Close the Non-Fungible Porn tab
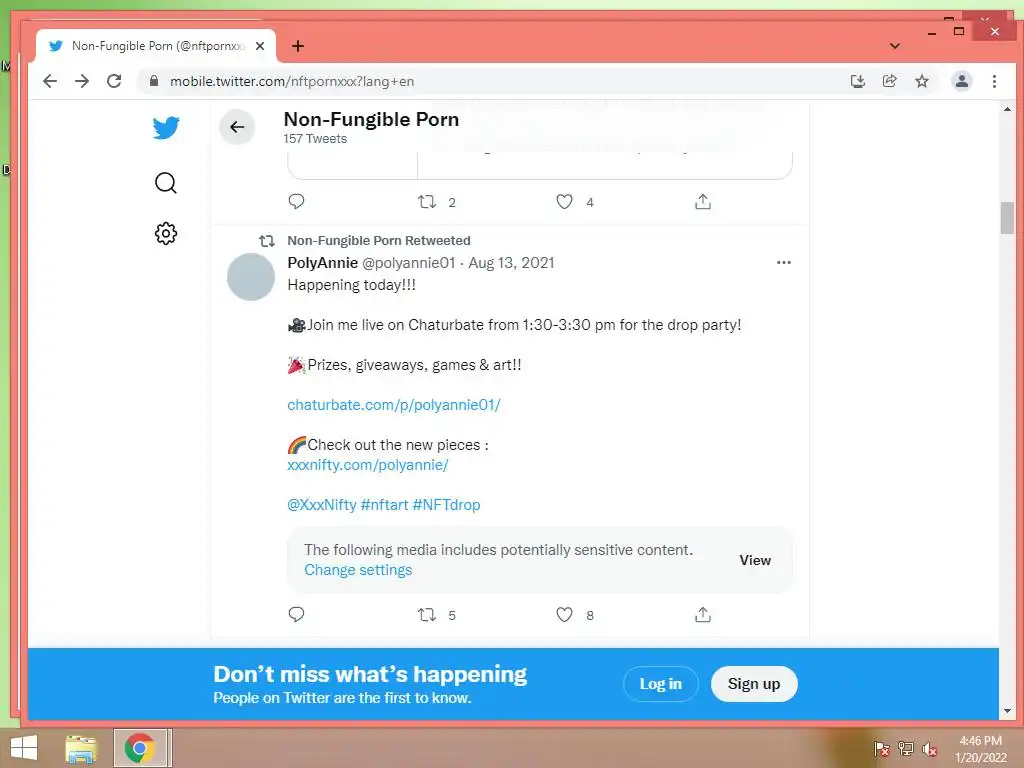The height and width of the screenshot is (768, 1024). point(260,46)
